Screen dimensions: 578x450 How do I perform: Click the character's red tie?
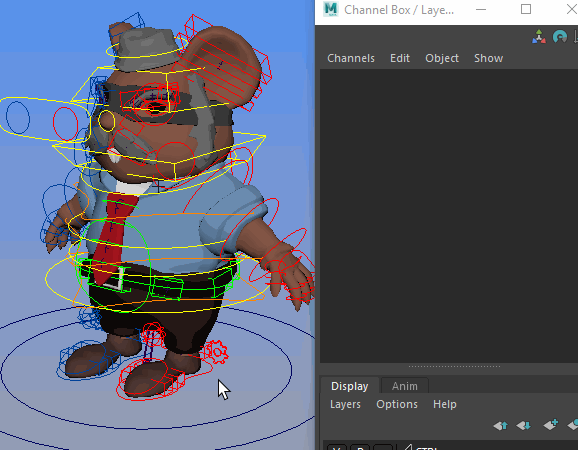point(114,236)
